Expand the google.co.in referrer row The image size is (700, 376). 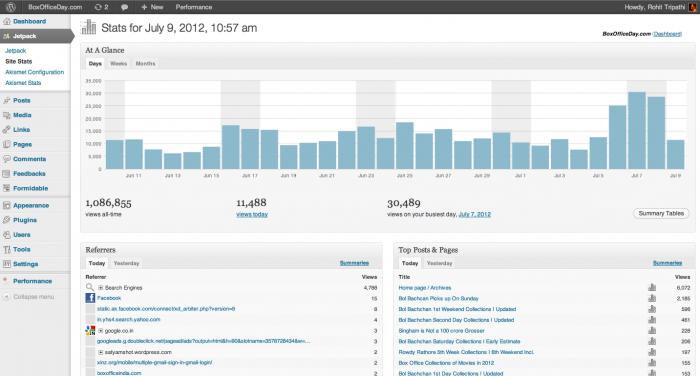click(x=101, y=331)
